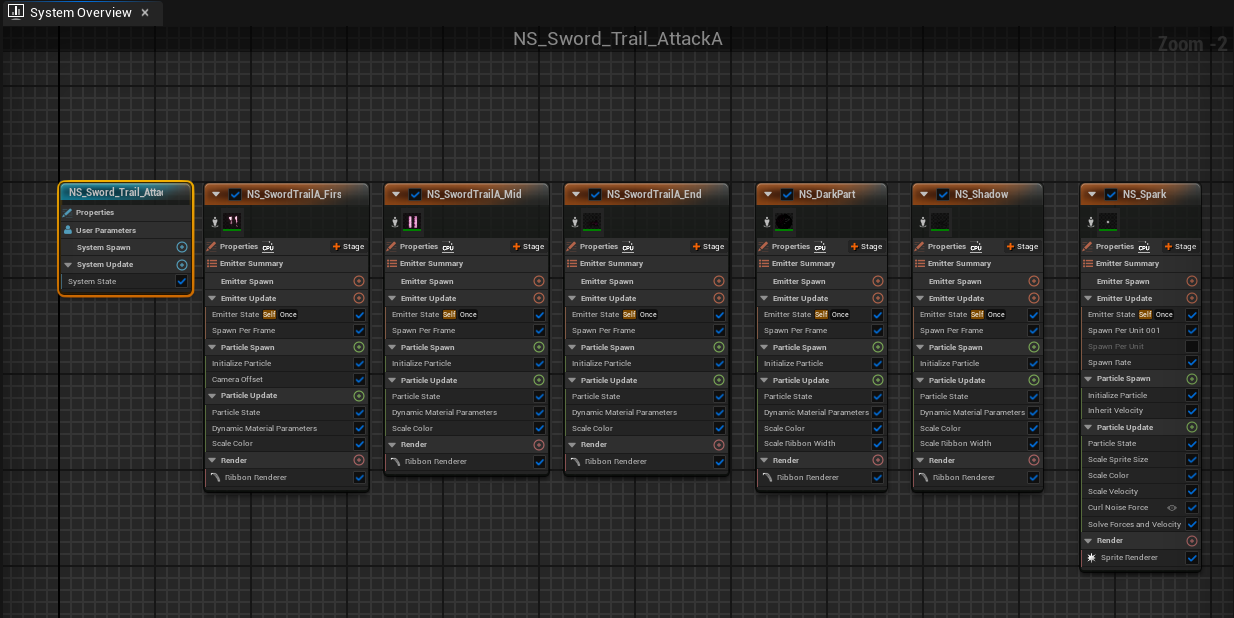Image resolution: width=1234 pixels, height=618 pixels.
Task: Open User Parameters in system node
Action: (x=106, y=230)
